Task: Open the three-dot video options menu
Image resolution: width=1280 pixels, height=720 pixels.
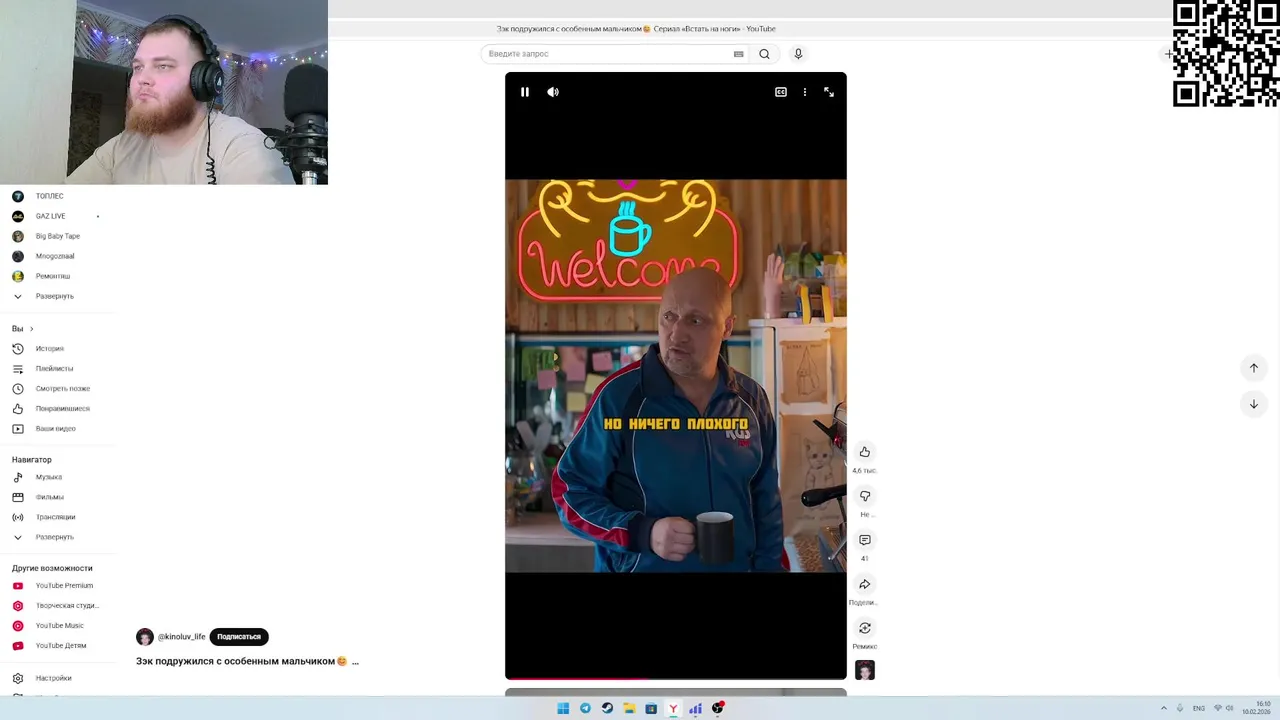Action: (x=805, y=92)
